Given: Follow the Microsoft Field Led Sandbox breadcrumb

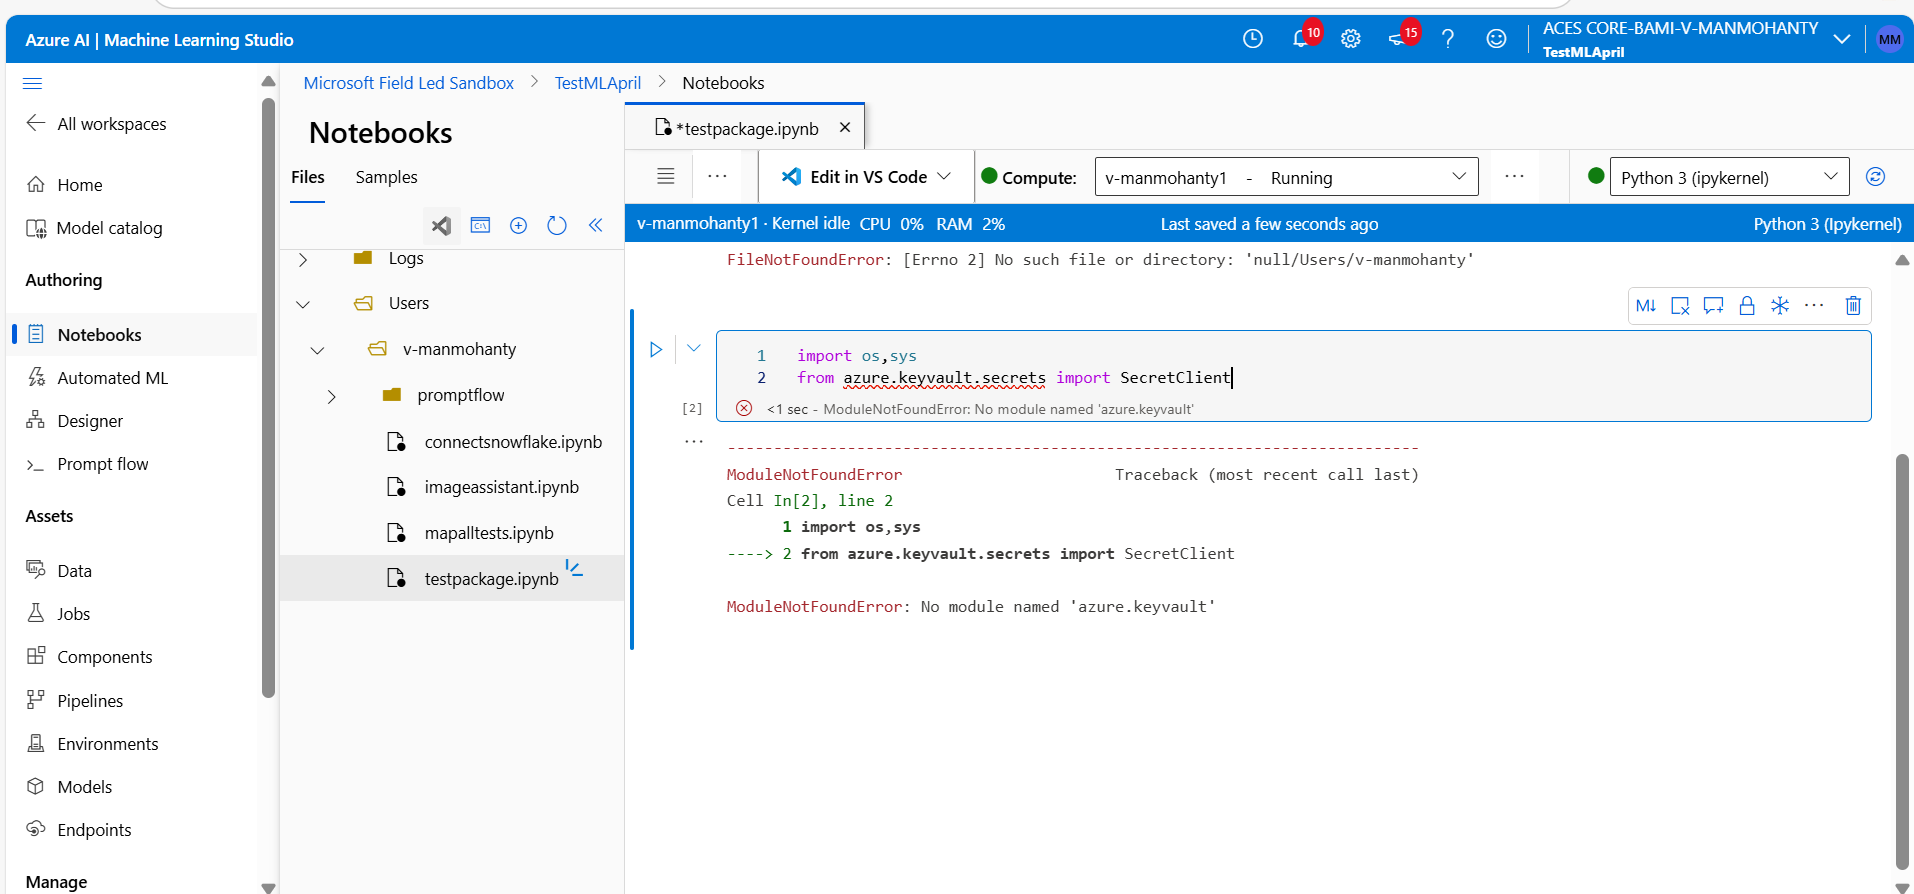Looking at the screenshot, I should [408, 83].
